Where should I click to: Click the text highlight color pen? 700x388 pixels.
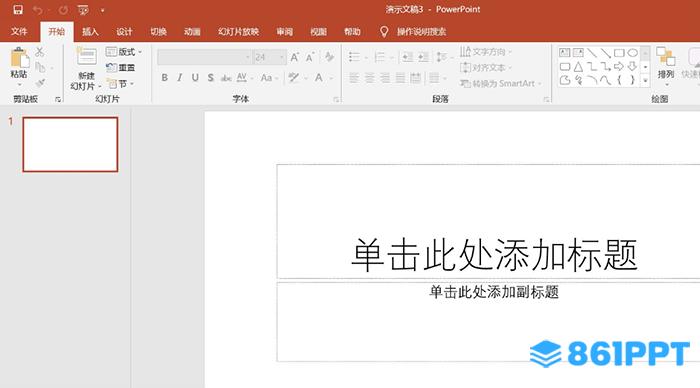[x=294, y=78]
